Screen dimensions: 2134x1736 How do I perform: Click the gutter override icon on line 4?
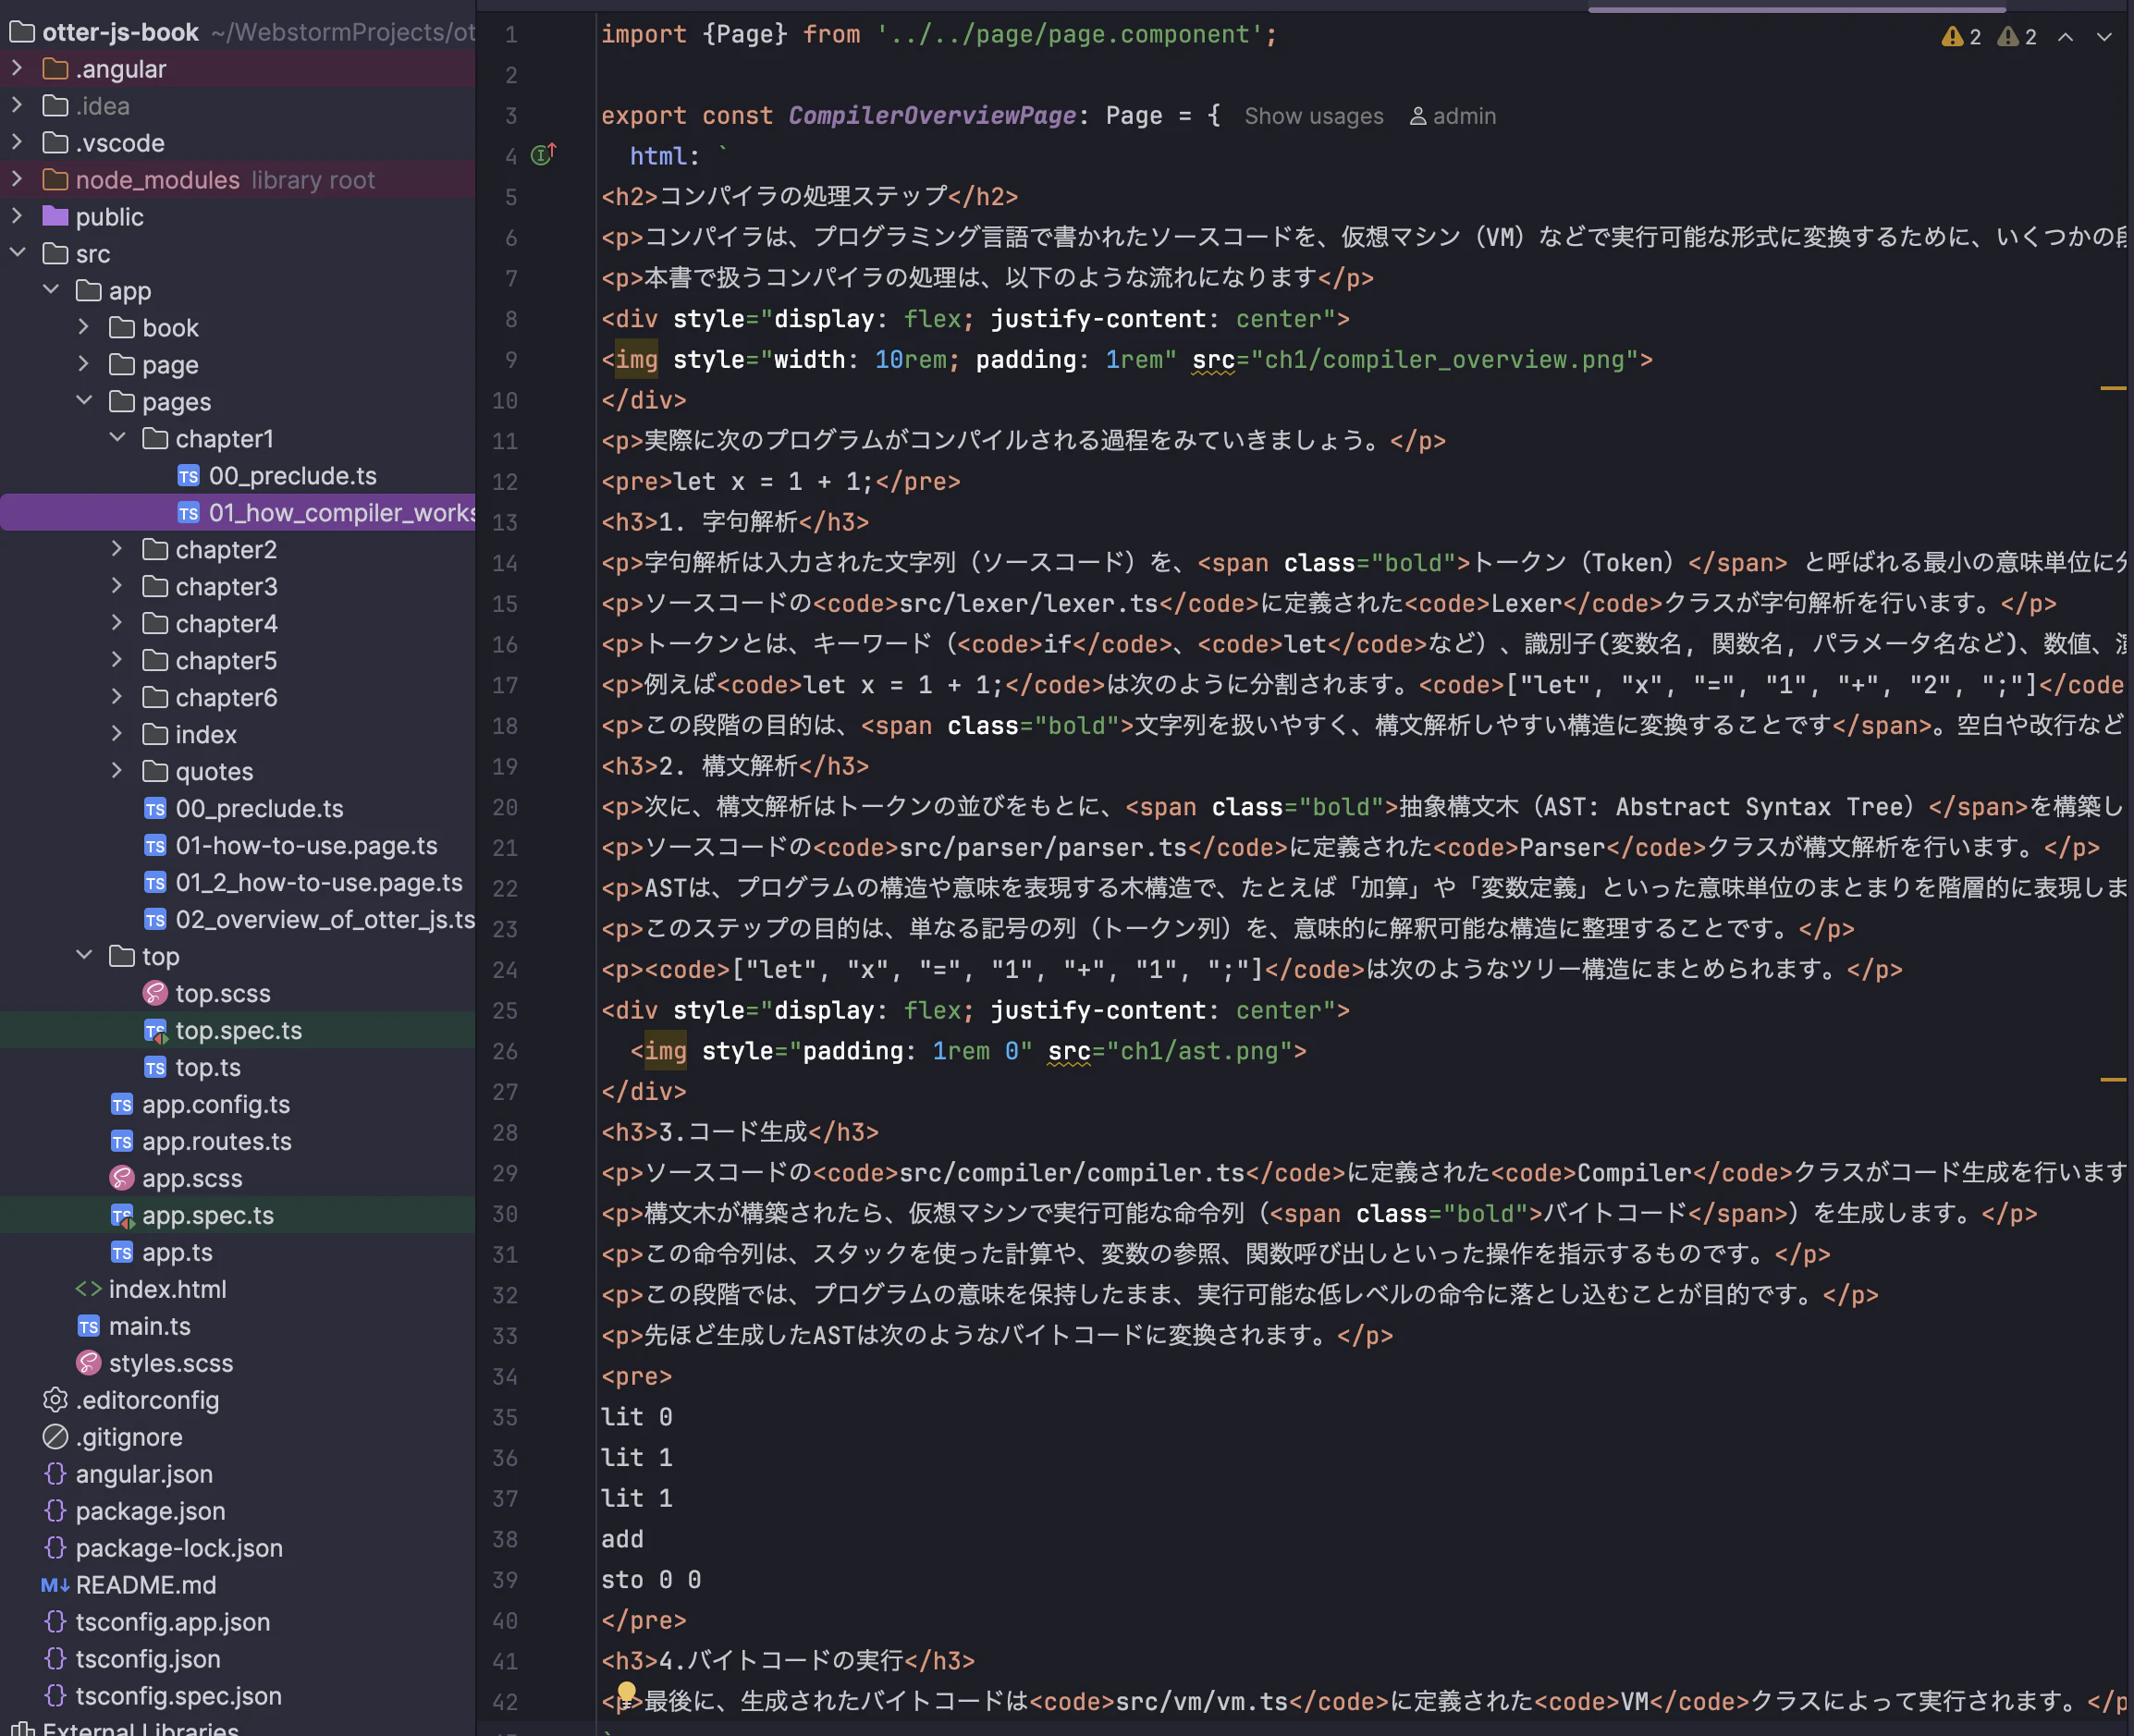coord(543,155)
